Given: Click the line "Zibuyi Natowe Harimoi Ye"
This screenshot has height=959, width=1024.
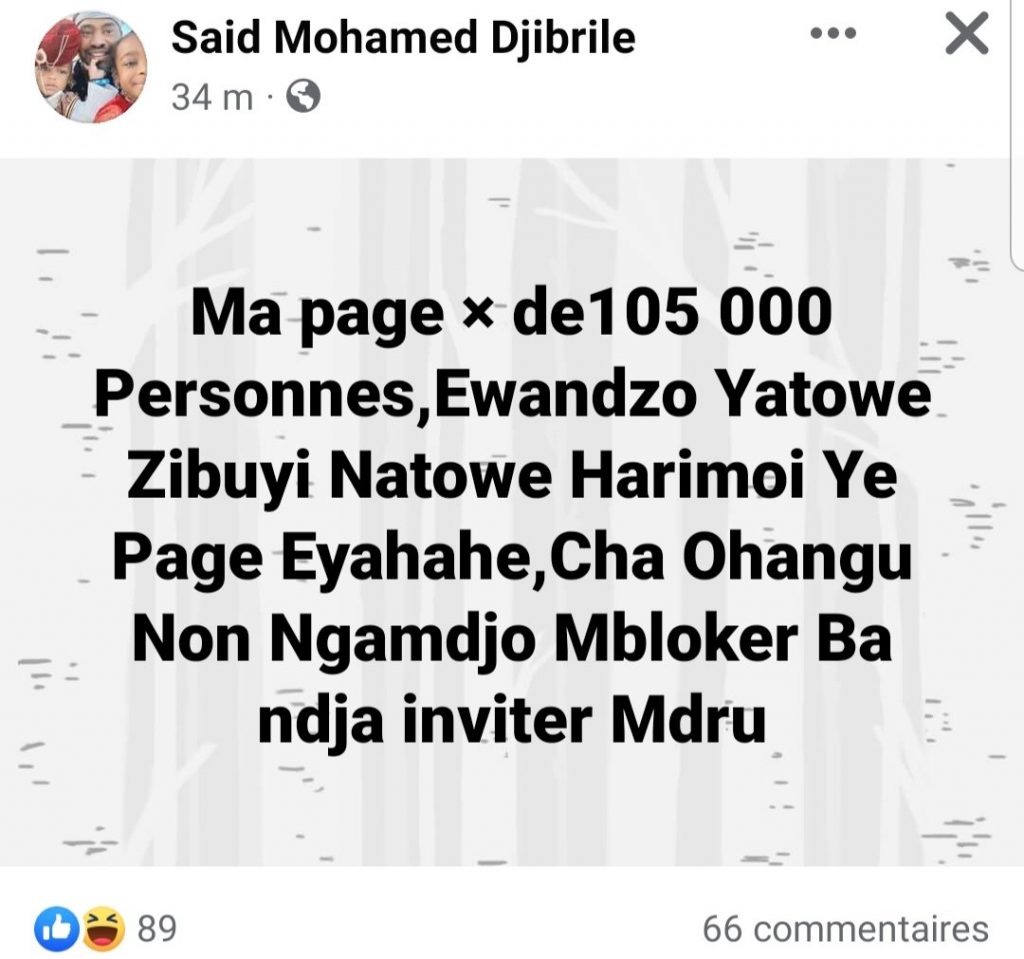Looking at the screenshot, I should click(512, 479).
